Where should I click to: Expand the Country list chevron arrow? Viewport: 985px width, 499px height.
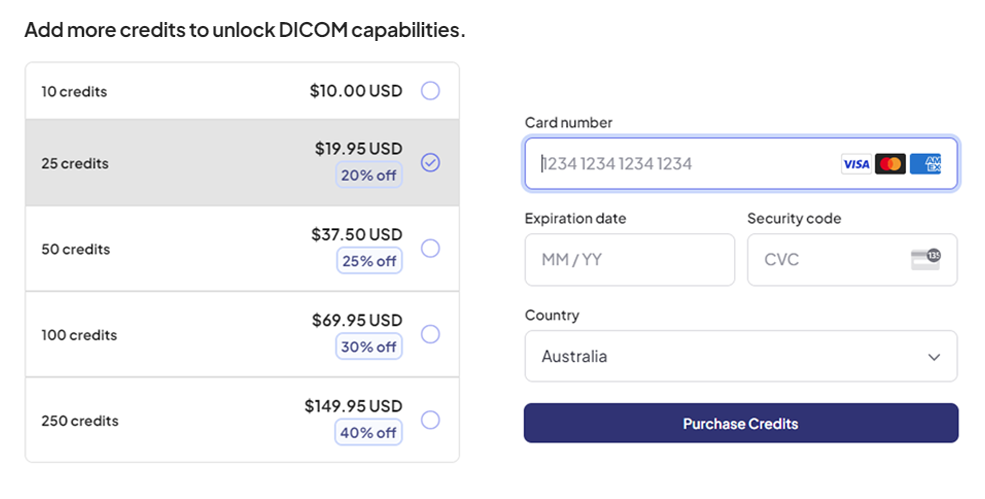934,357
